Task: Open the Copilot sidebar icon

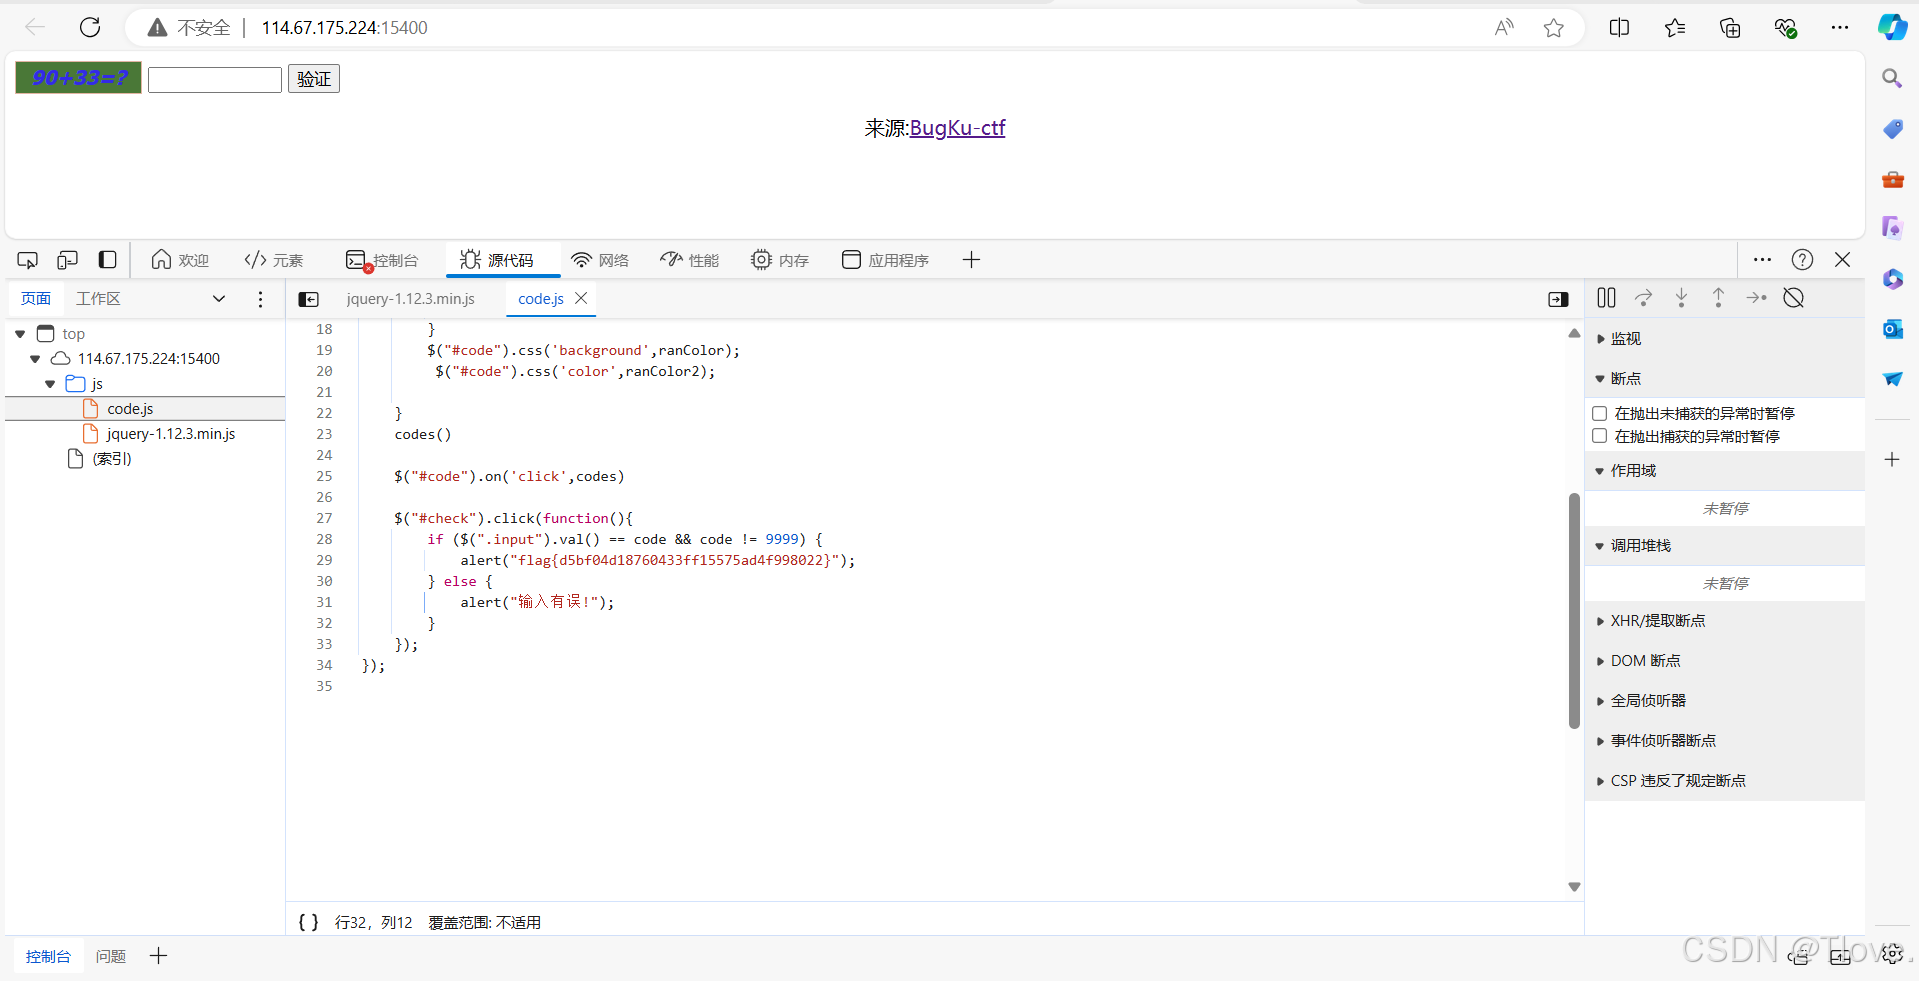Action: (x=1893, y=27)
